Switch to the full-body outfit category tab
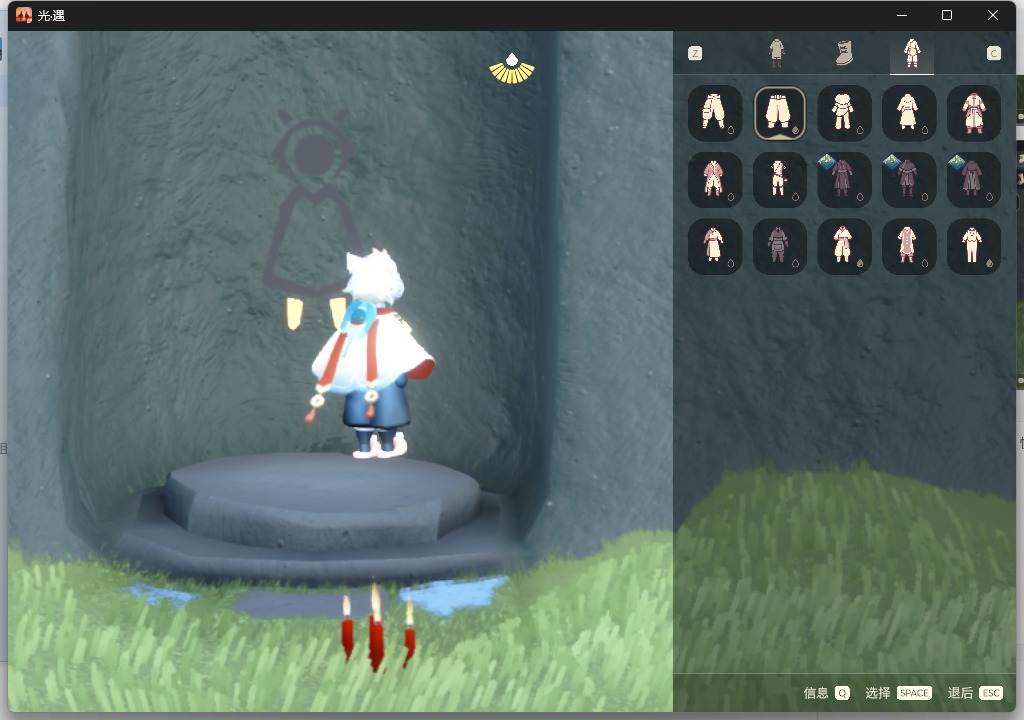This screenshot has width=1024, height=720. click(x=776, y=53)
